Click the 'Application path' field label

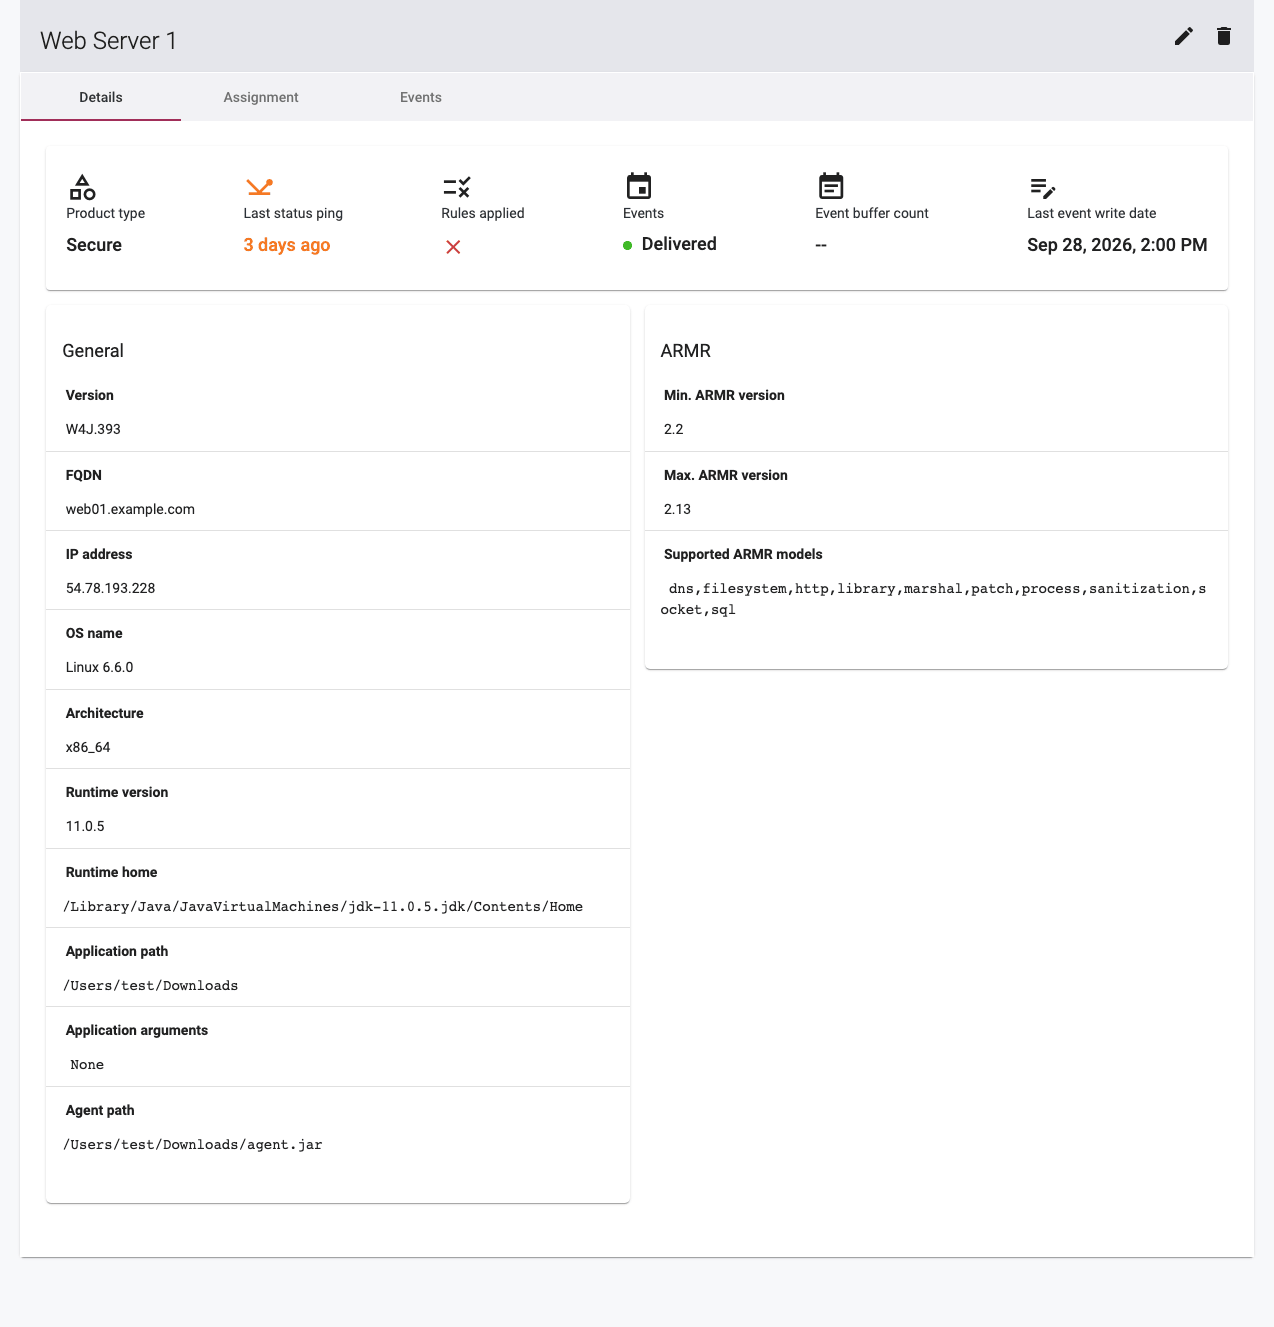(x=117, y=951)
